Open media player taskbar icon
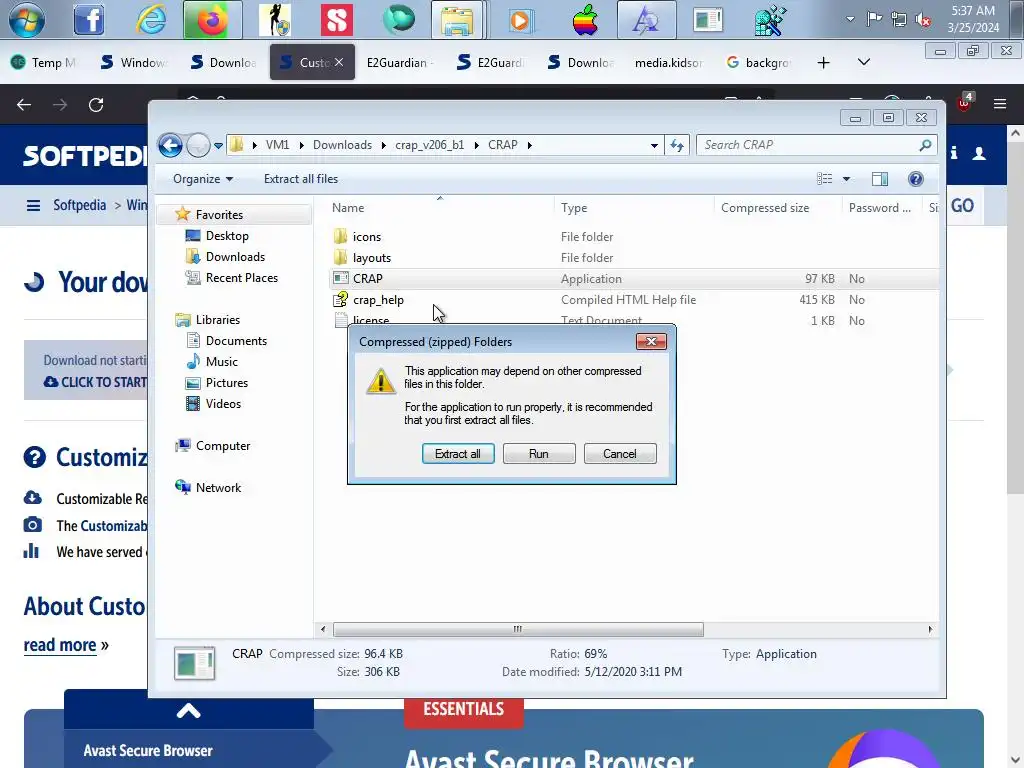 point(520,20)
